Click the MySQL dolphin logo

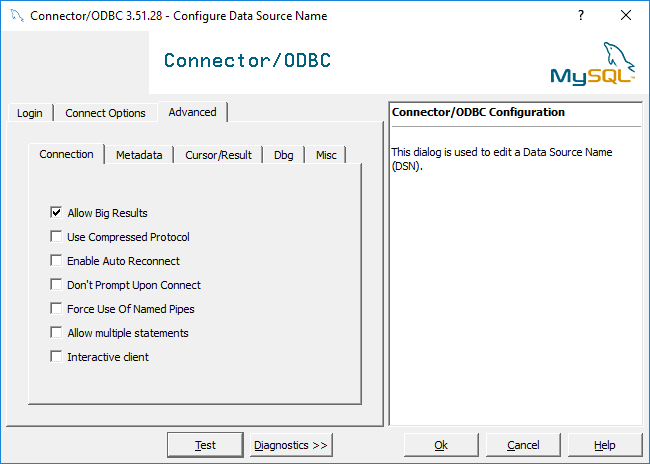click(x=593, y=63)
